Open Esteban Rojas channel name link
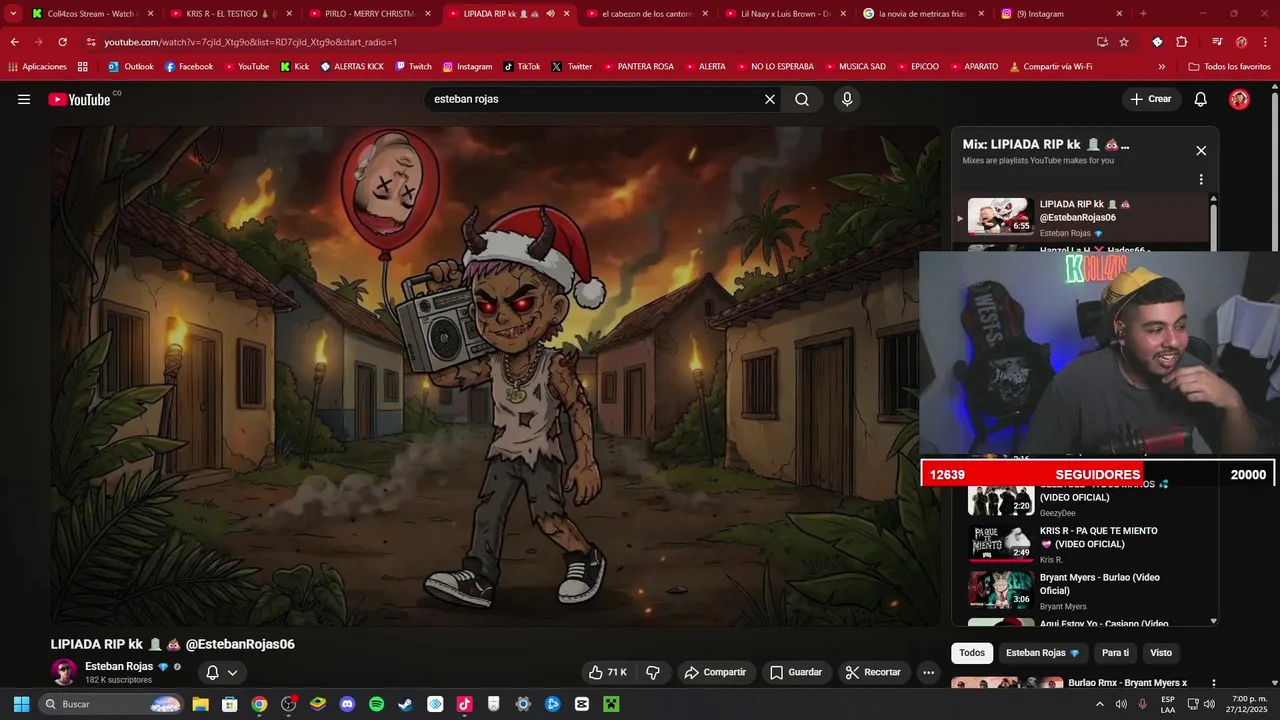The image size is (1280, 720). (119, 666)
